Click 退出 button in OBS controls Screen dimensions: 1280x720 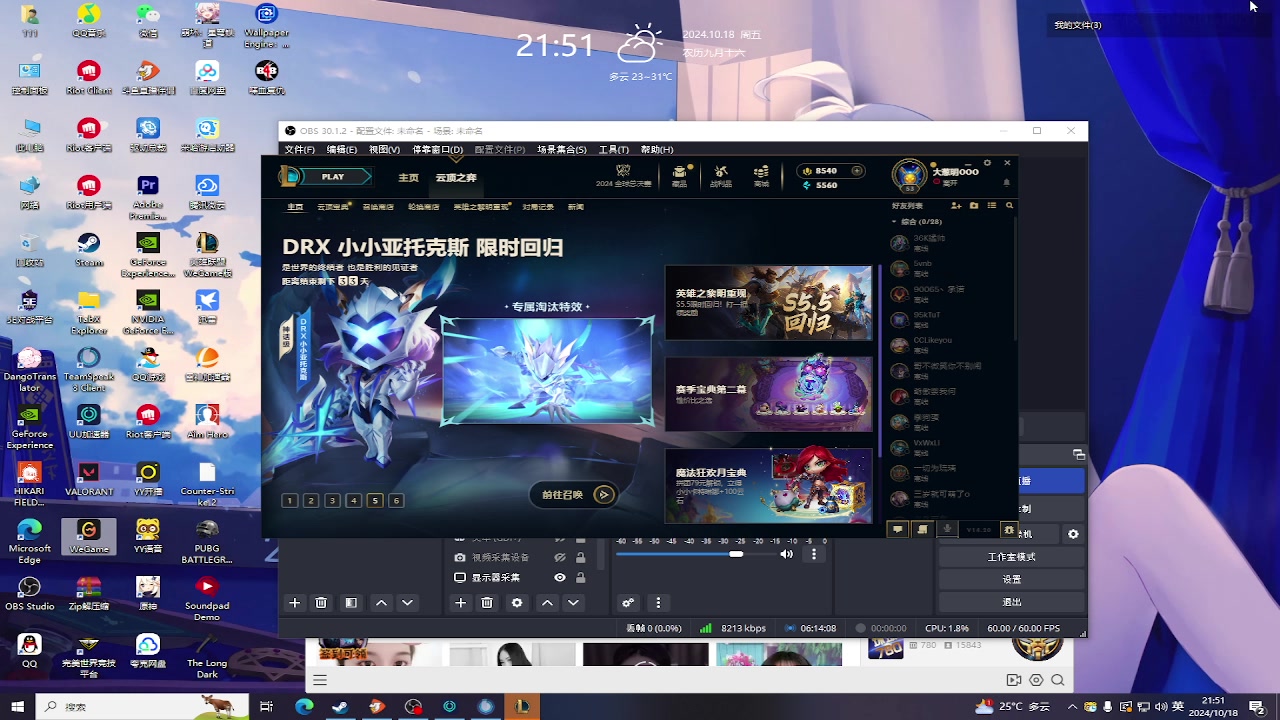click(1012, 602)
